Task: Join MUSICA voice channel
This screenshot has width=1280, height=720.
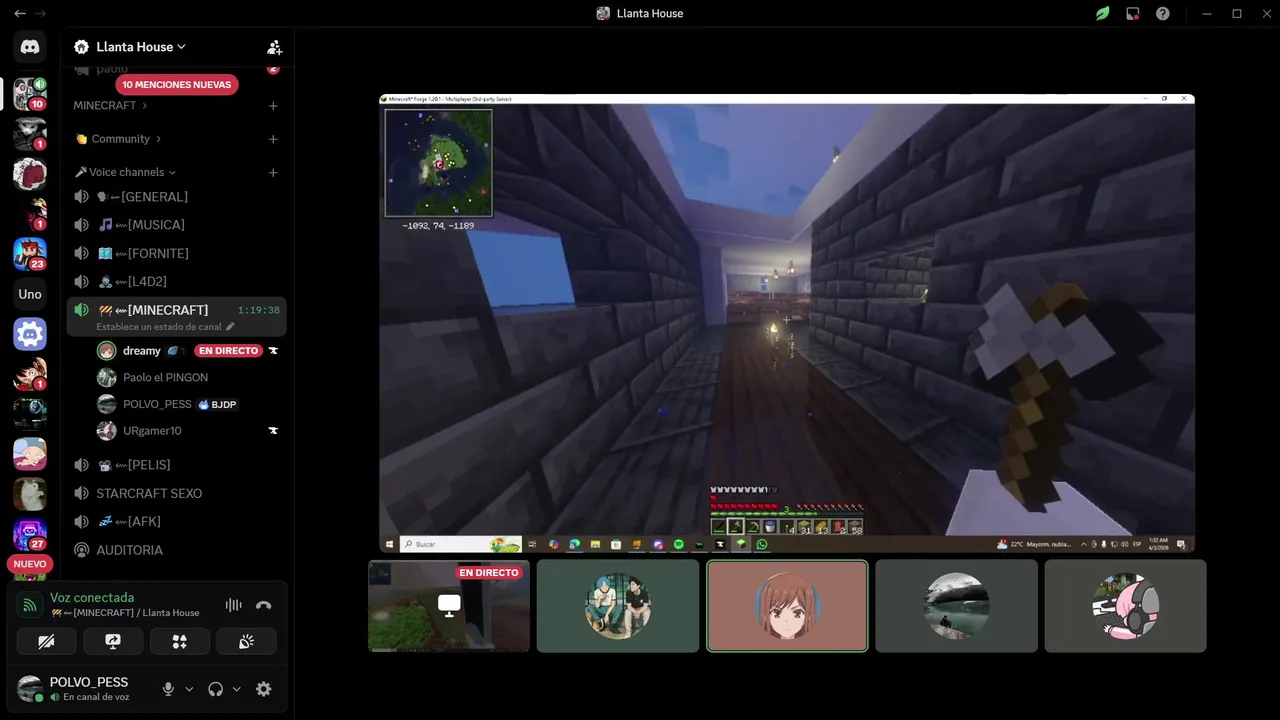Action: click(177, 225)
